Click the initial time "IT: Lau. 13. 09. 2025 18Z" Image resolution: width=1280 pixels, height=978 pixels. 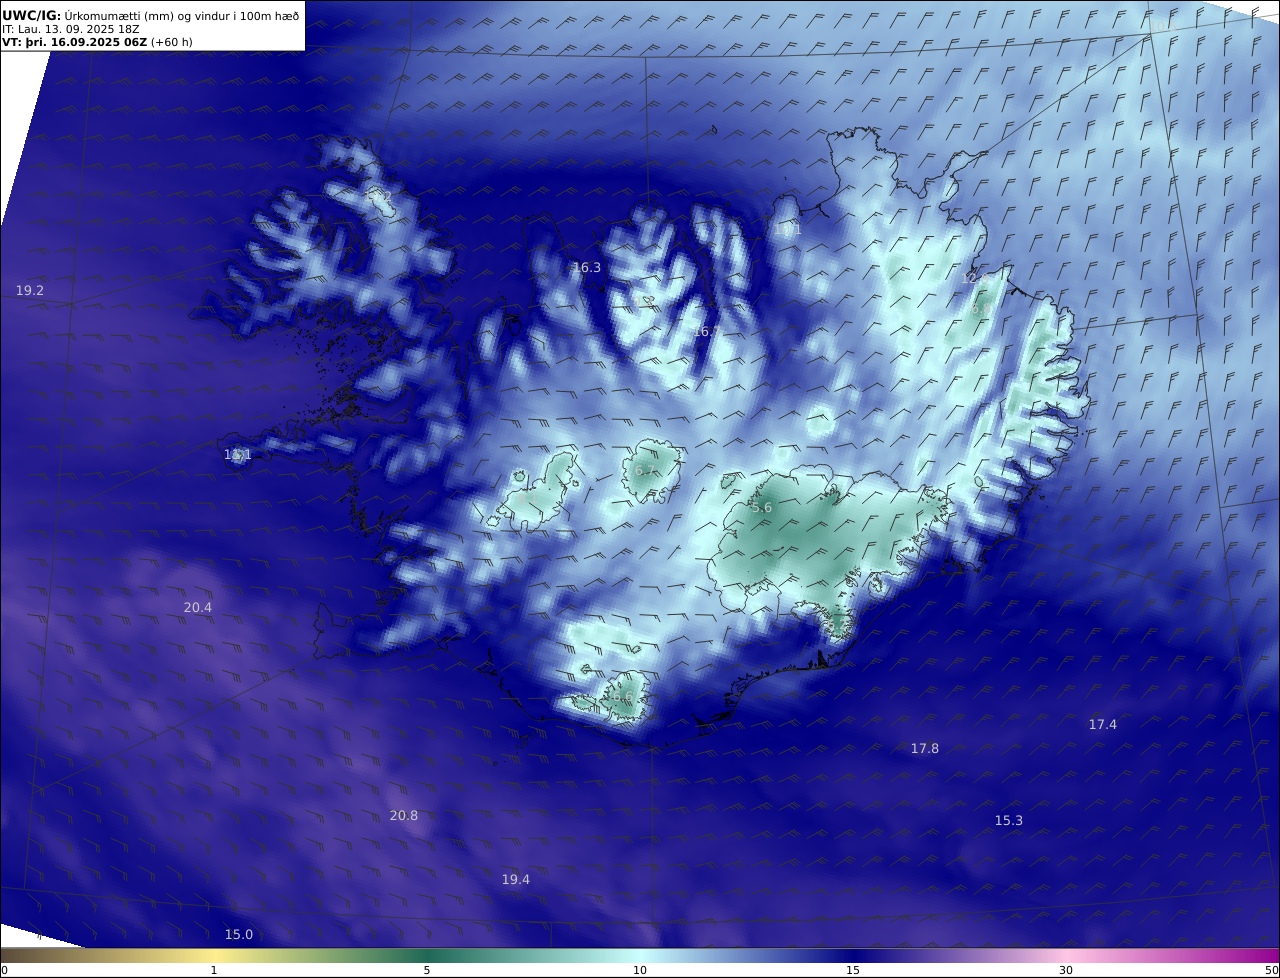tap(70, 30)
